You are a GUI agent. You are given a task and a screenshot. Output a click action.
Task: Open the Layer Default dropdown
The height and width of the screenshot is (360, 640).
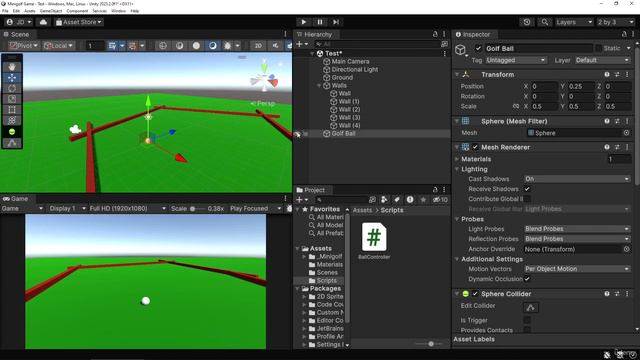(x=602, y=60)
